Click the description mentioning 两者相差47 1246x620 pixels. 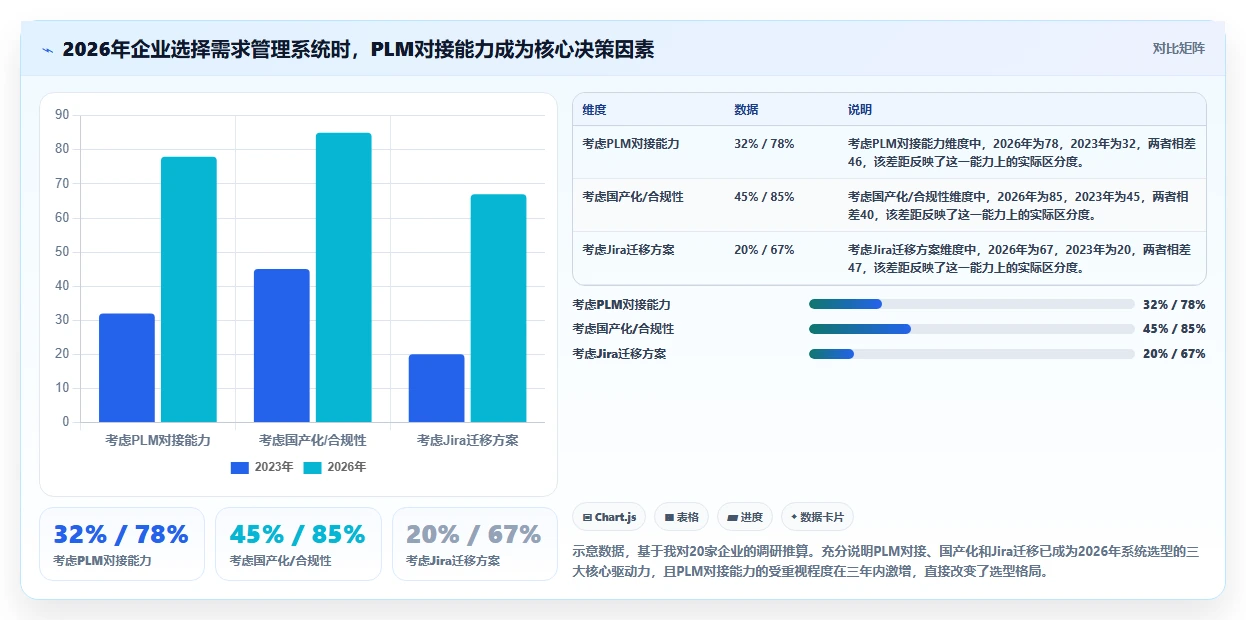point(1019,258)
